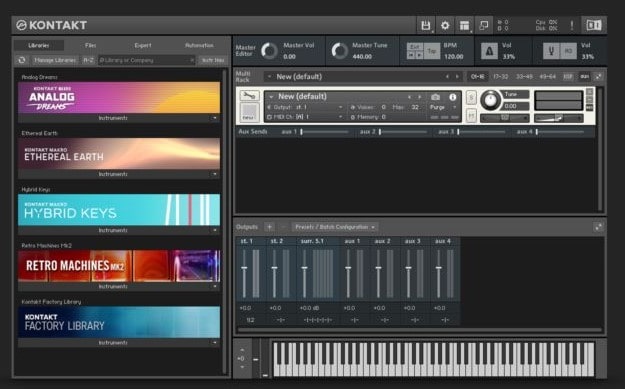Image resolution: width=625 pixels, height=389 pixels.
Task: Toggle the aux sends button in rack header
Action: pyautogui.click(x=584, y=77)
